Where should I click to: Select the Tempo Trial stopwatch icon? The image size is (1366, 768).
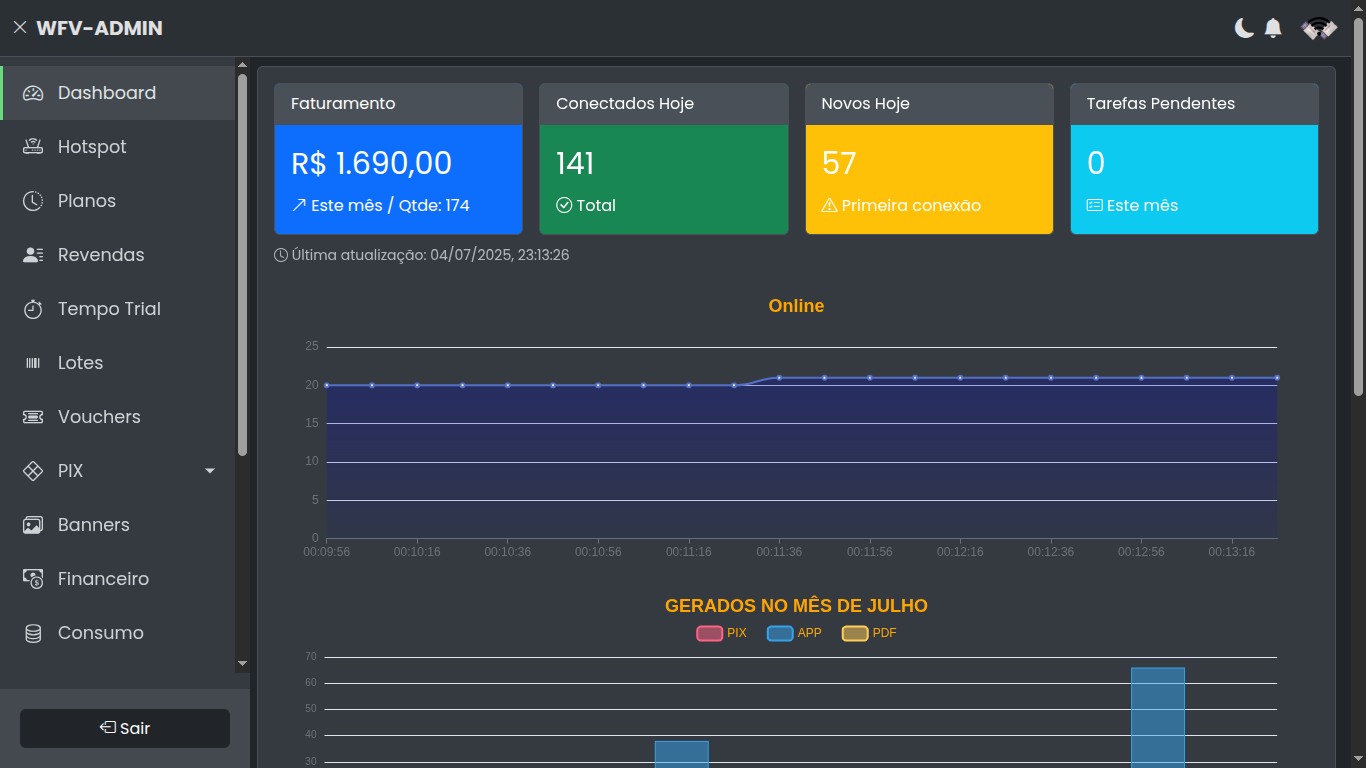point(33,308)
